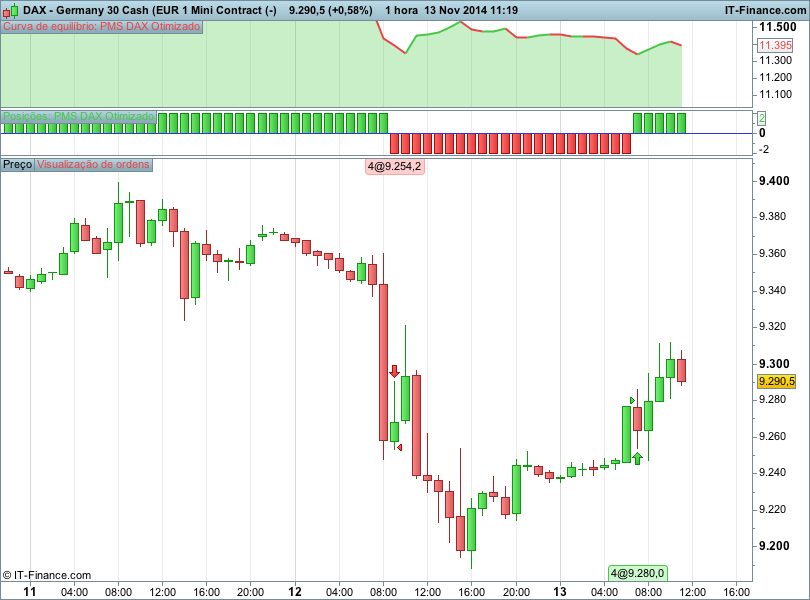Click price axis label '9.300'
This screenshot has width=810, height=600.
coord(774,364)
